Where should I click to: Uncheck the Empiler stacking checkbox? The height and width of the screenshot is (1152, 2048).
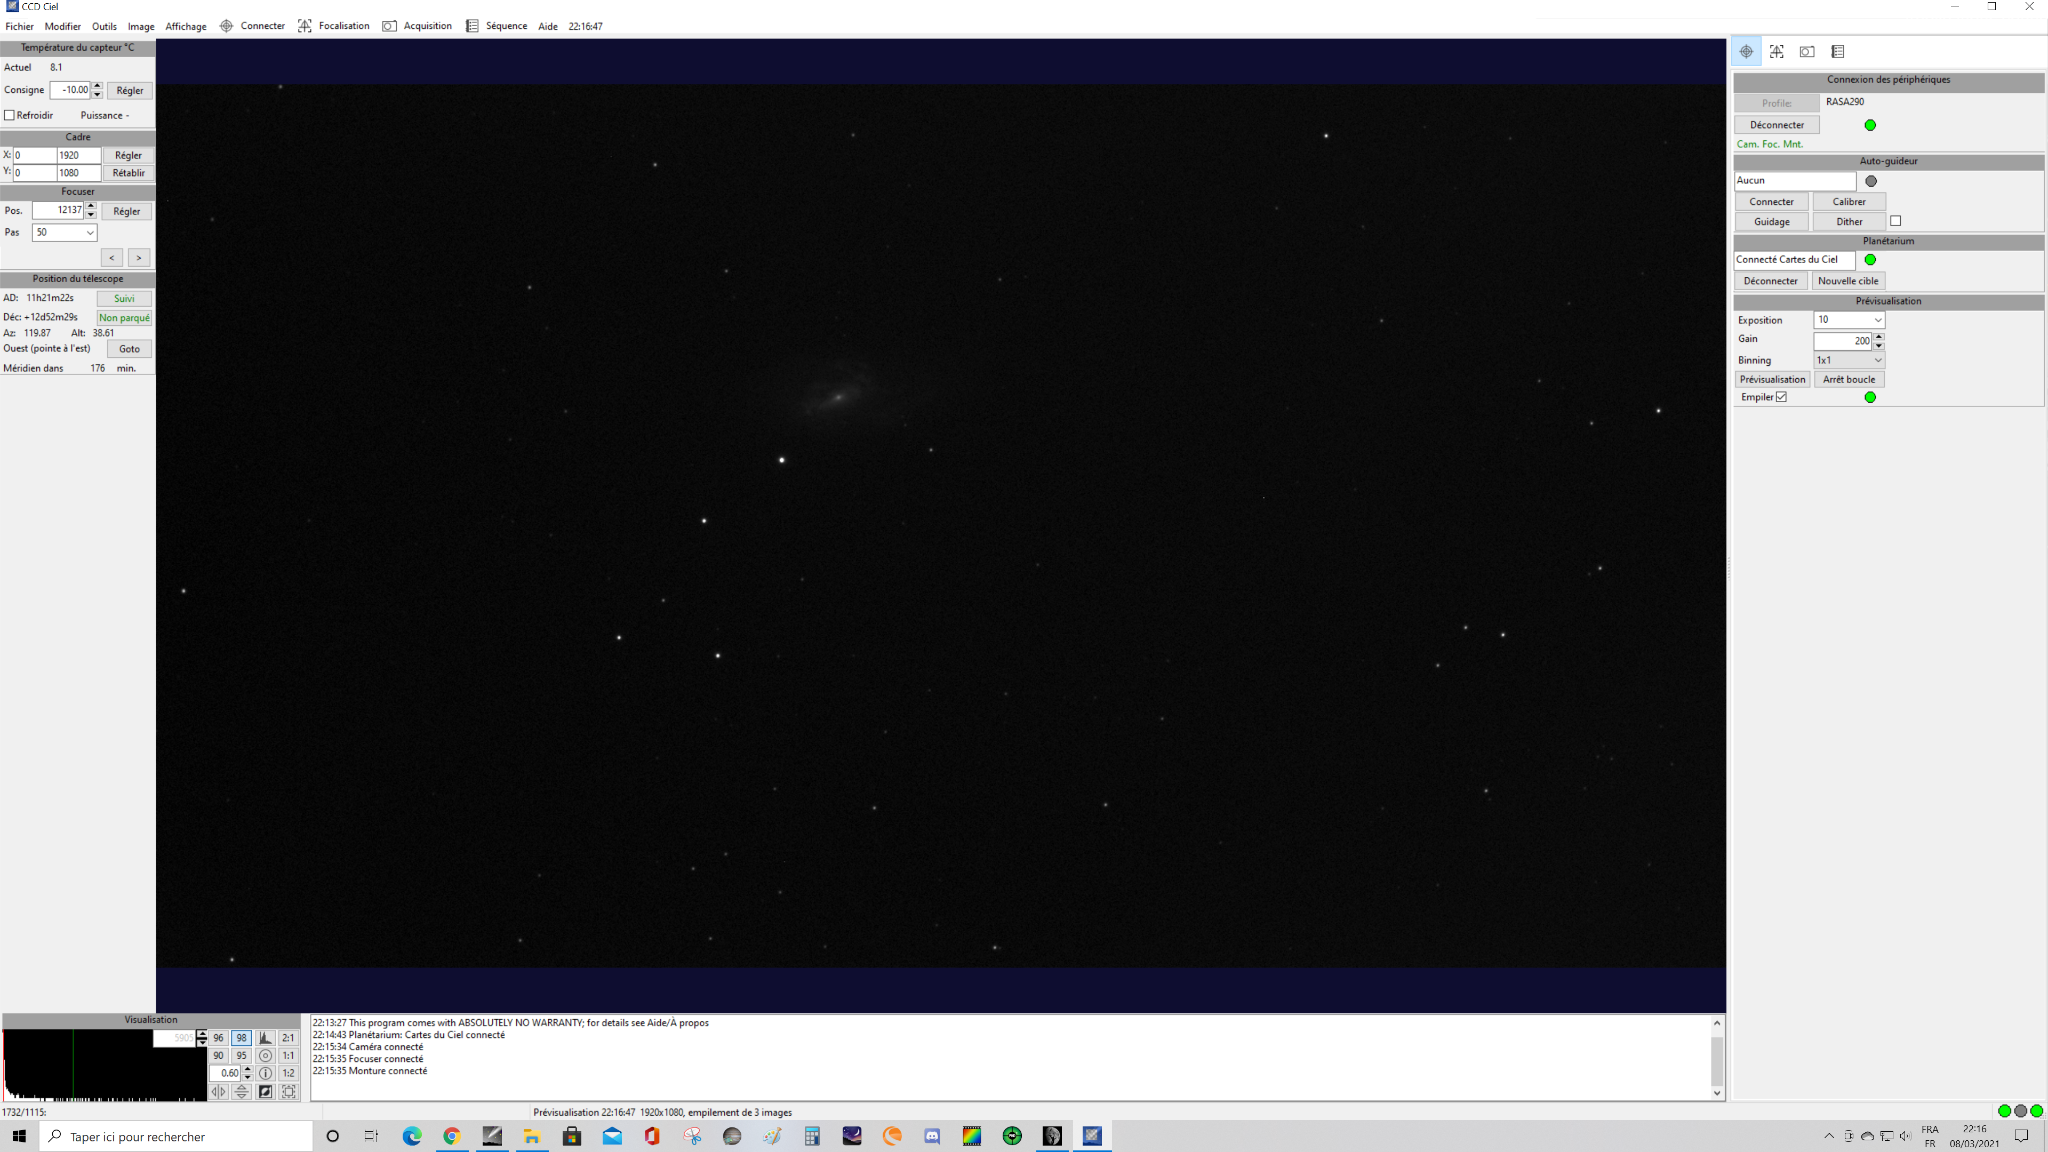(x=1781, y=397)
